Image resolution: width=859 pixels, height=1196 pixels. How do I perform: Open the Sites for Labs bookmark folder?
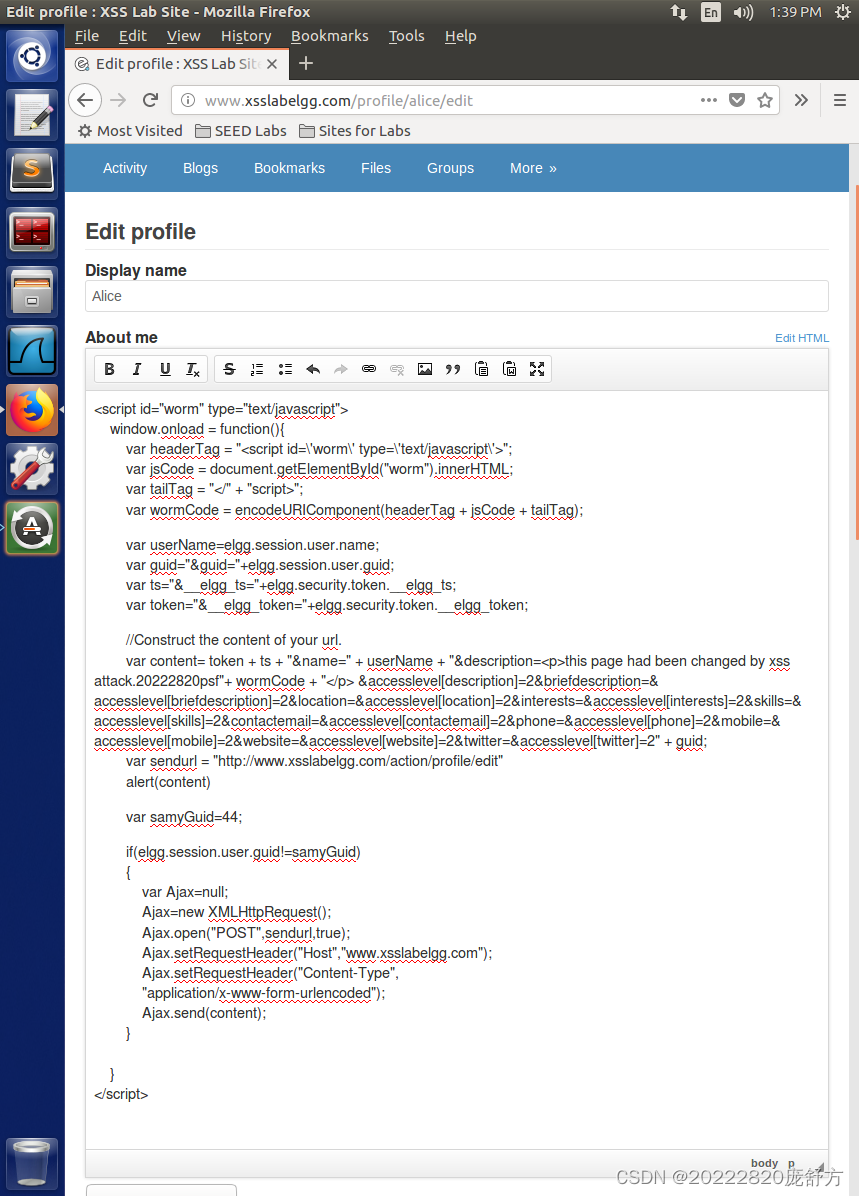(x=355, y=130)
